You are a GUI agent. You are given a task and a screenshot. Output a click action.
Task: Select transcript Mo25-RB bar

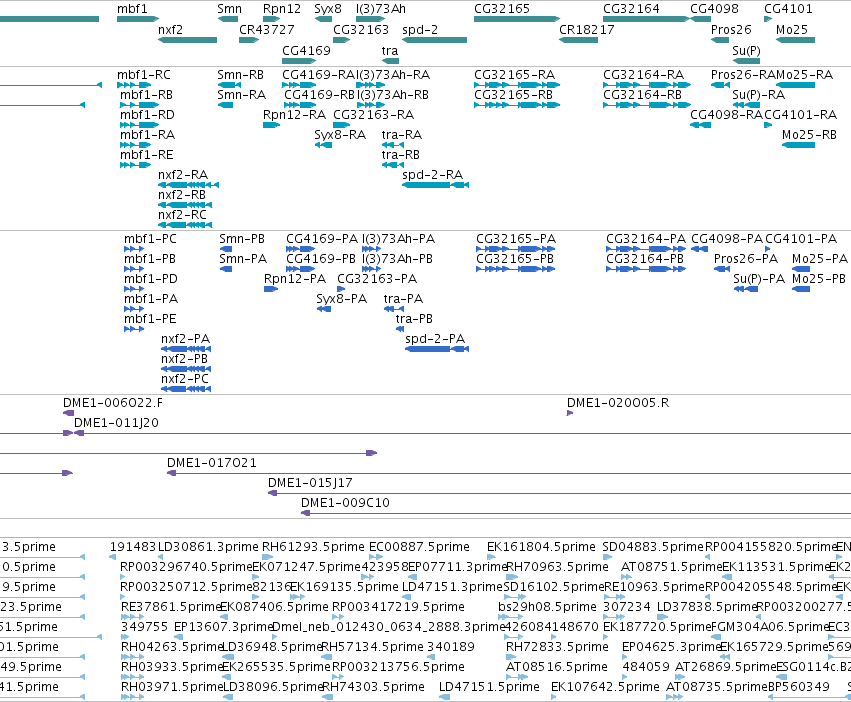click(x=798, y=145)
